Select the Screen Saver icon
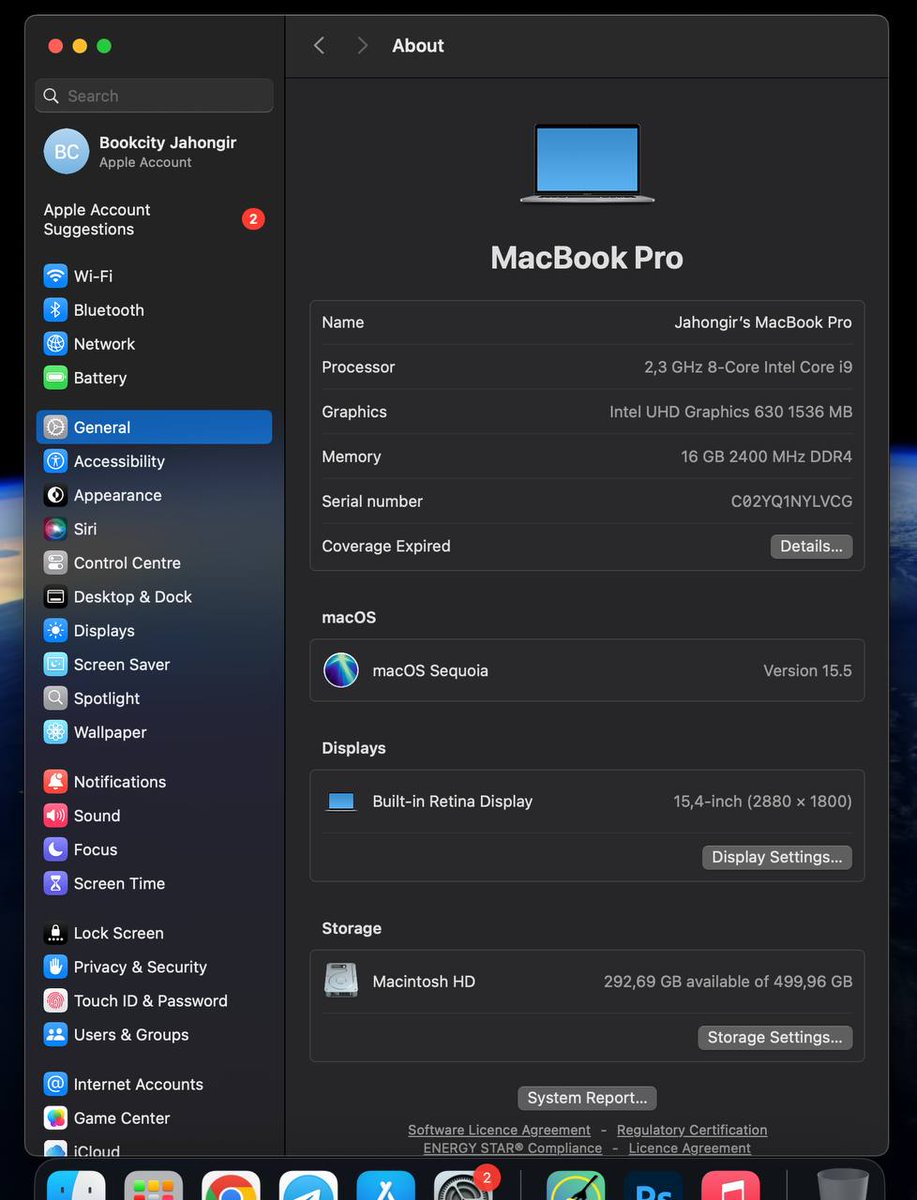Screen dimensions: 917x1200 tap(56, 665)
